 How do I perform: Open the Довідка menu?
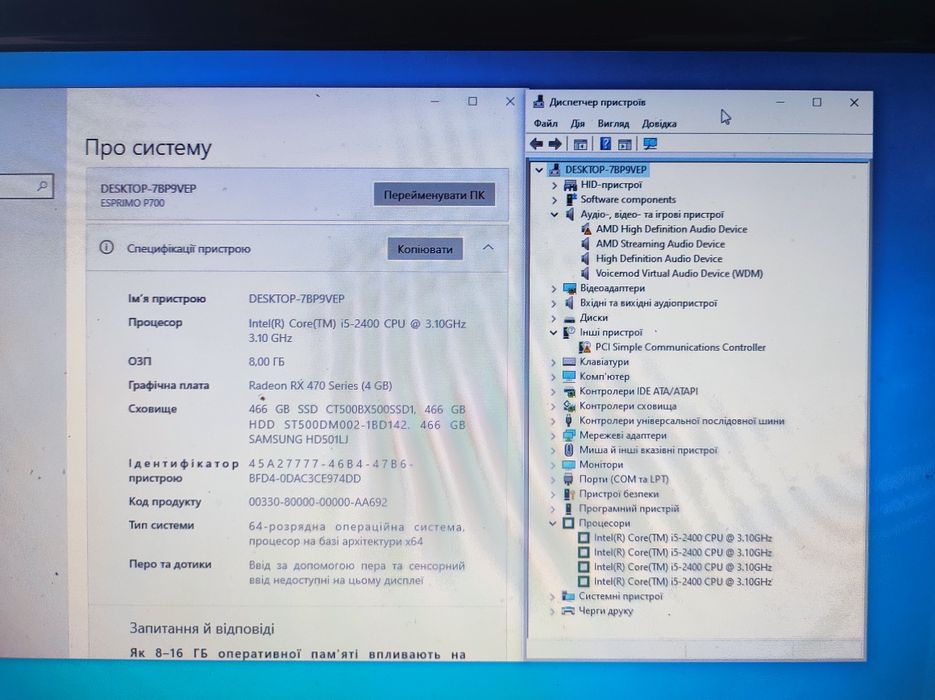click(x=659, y=123)
